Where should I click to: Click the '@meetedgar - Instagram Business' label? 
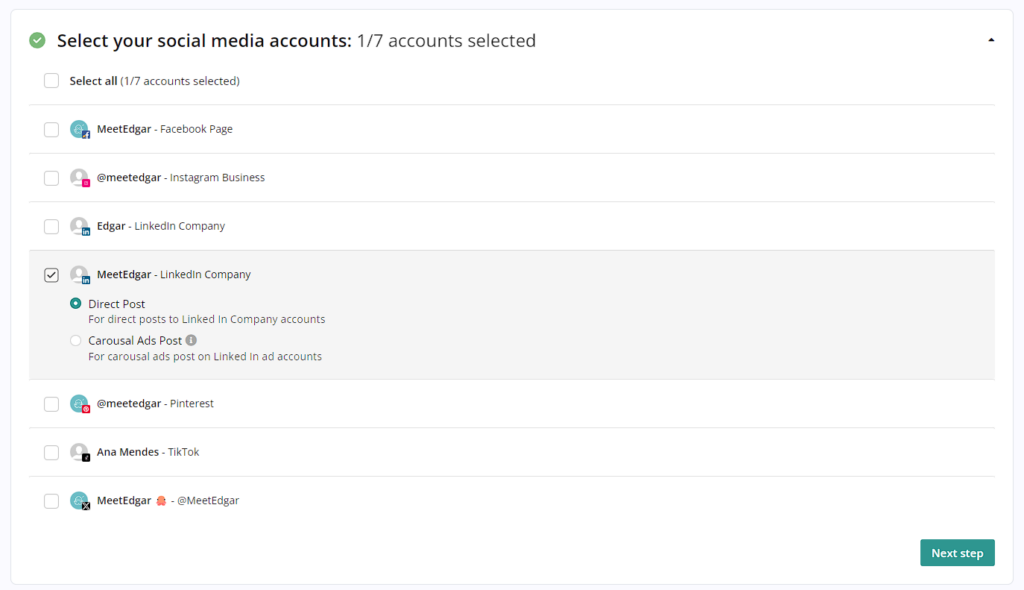click(181, 178)
